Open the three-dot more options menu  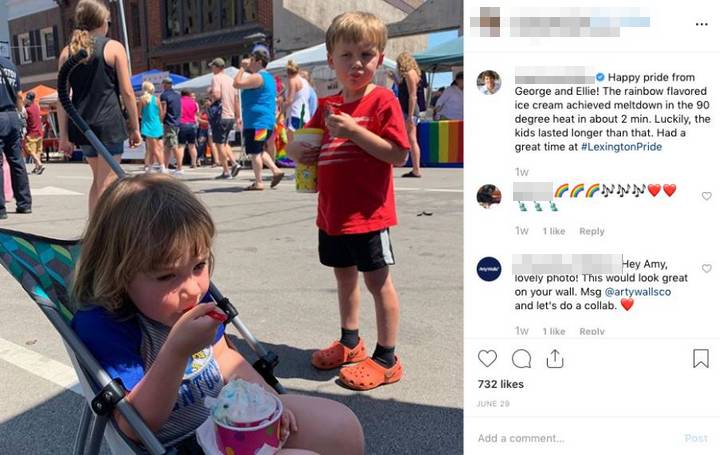pyautogui.click(x=701, y=24)
